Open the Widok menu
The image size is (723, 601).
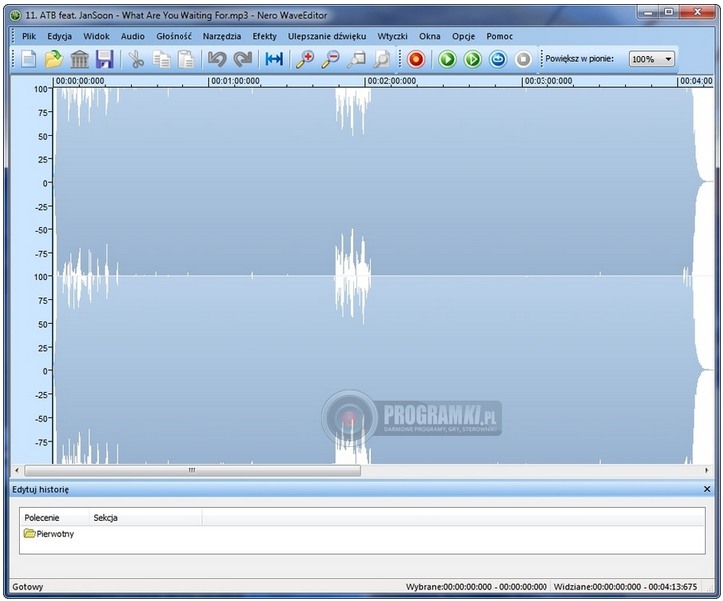coord(96,36)
